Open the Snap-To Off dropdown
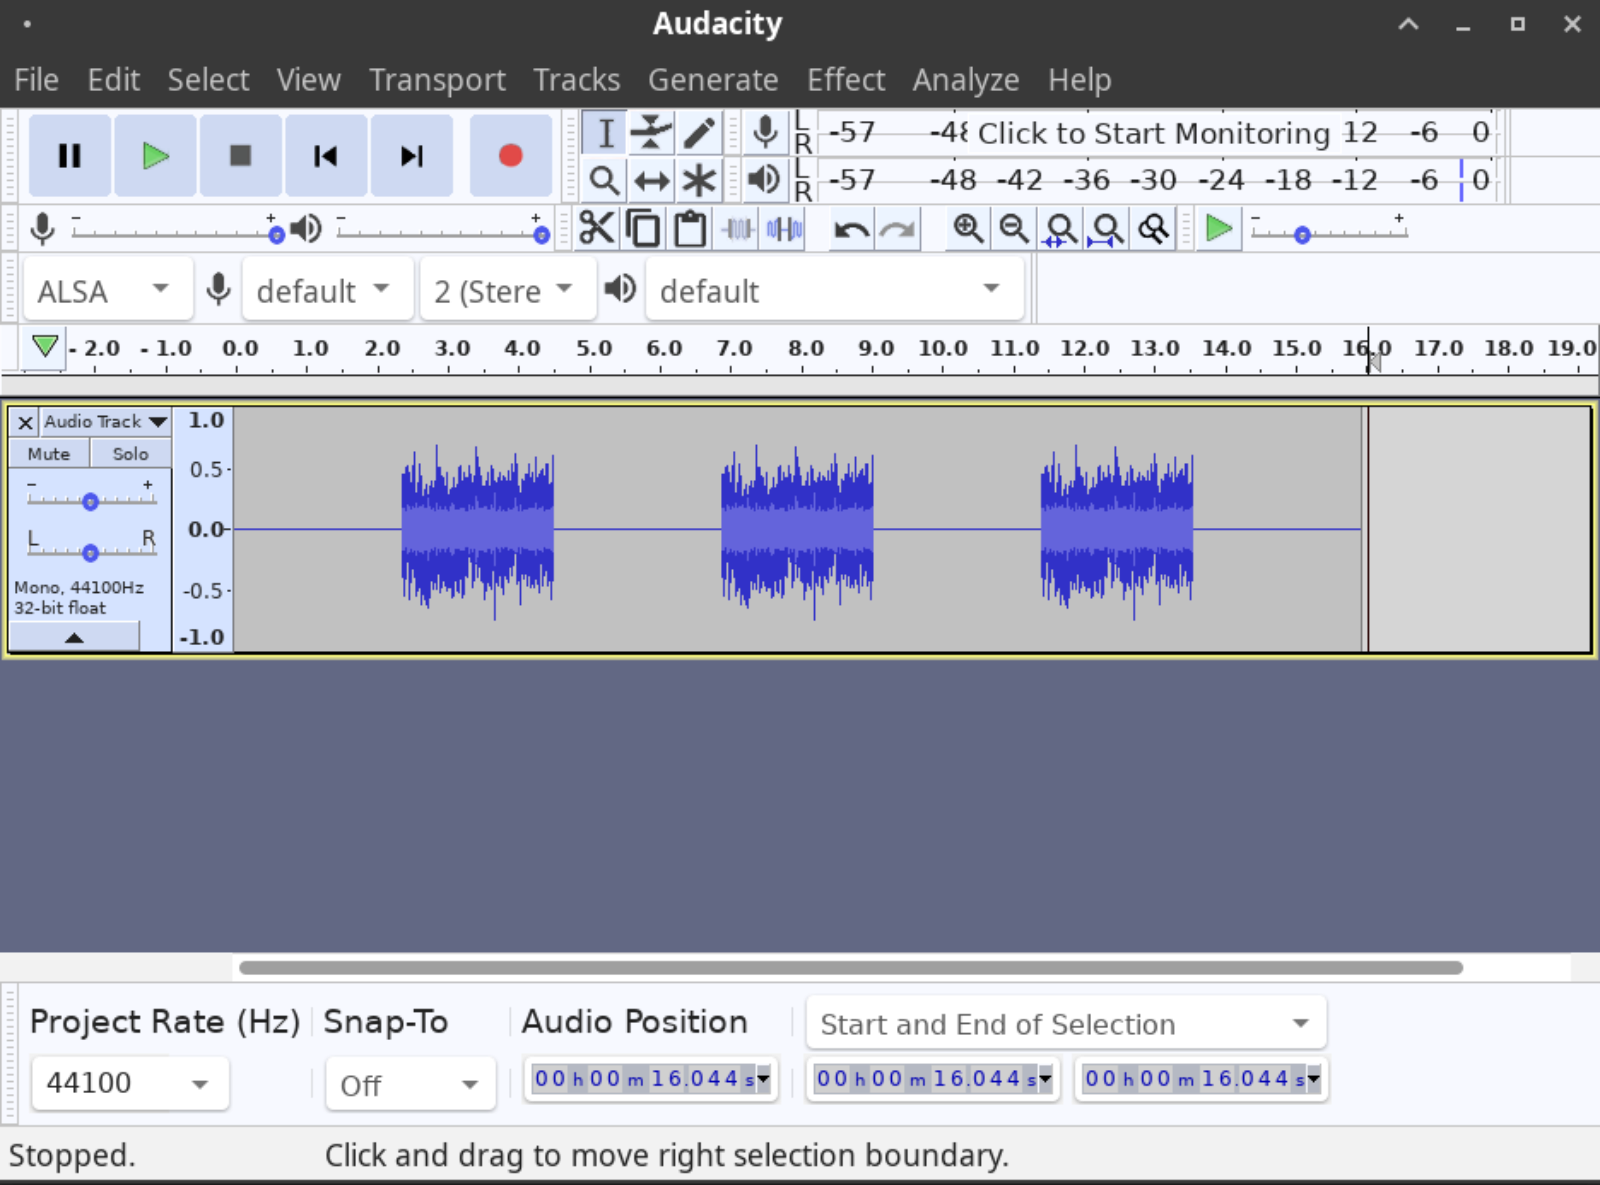 point(410,1085)
